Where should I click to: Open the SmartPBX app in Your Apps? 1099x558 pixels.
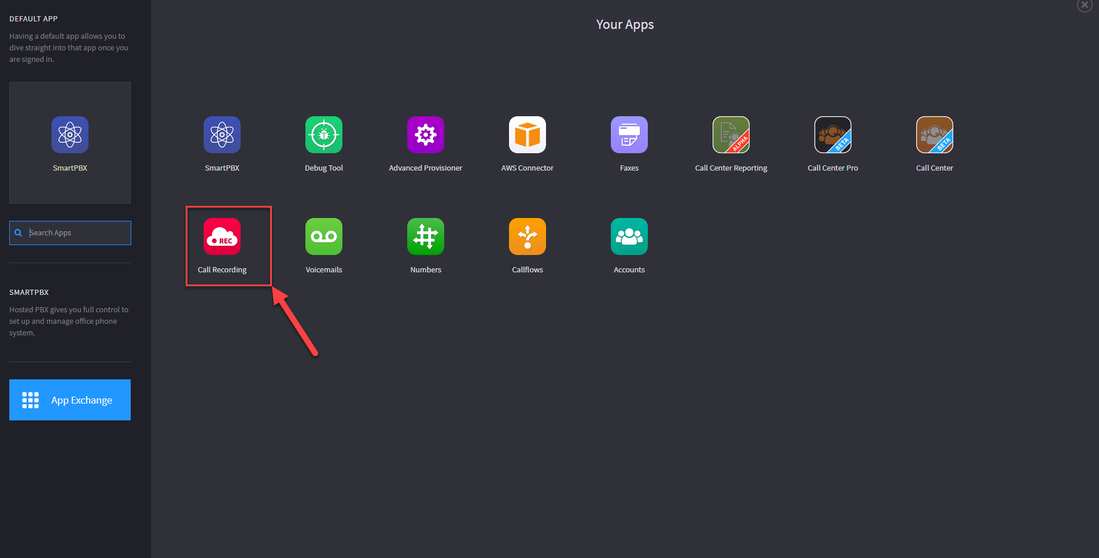point(222,135)
